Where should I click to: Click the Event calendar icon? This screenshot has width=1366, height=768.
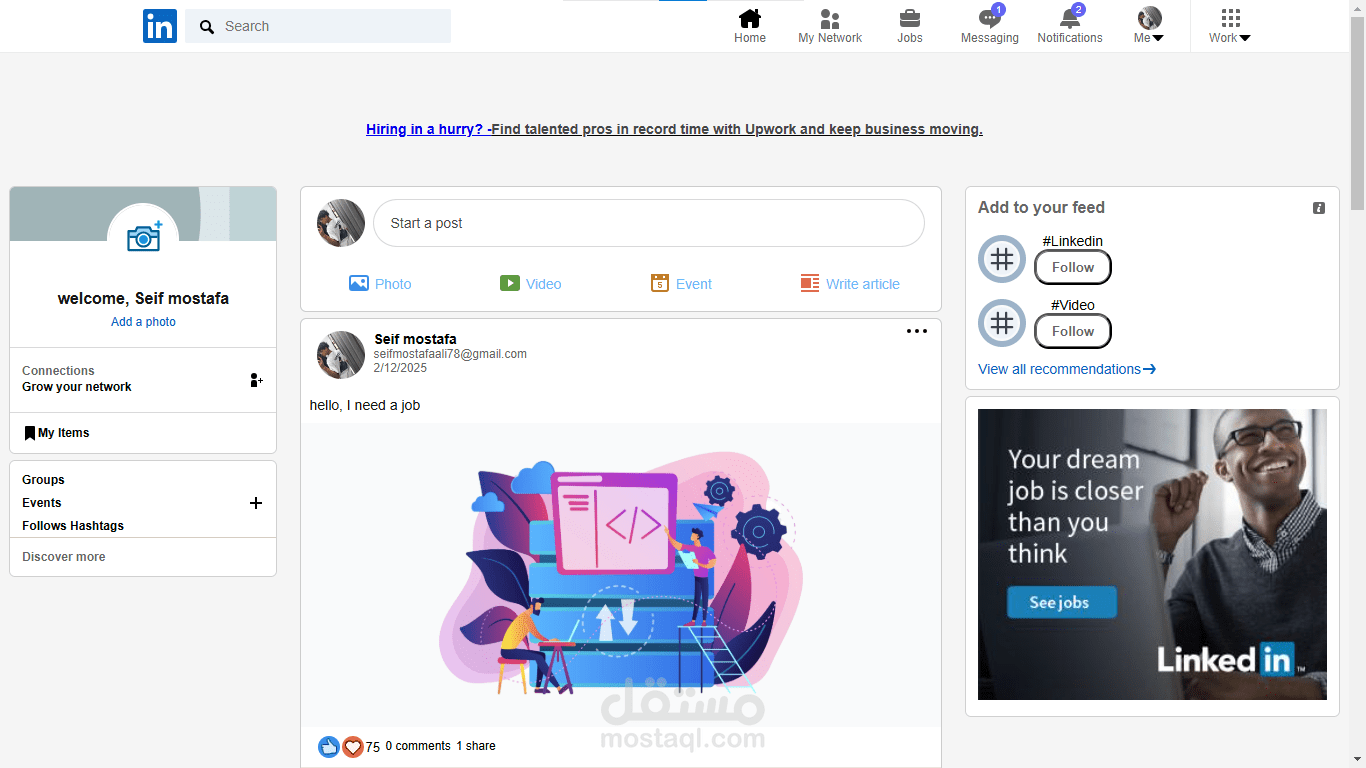click(x=659, y=283)
